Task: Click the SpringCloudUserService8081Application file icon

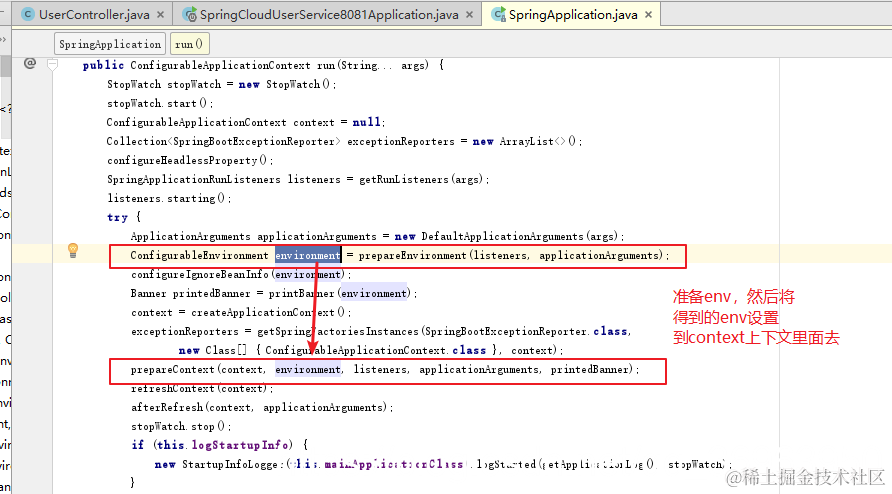Action: pyautogui.click(x=189, y=15)
